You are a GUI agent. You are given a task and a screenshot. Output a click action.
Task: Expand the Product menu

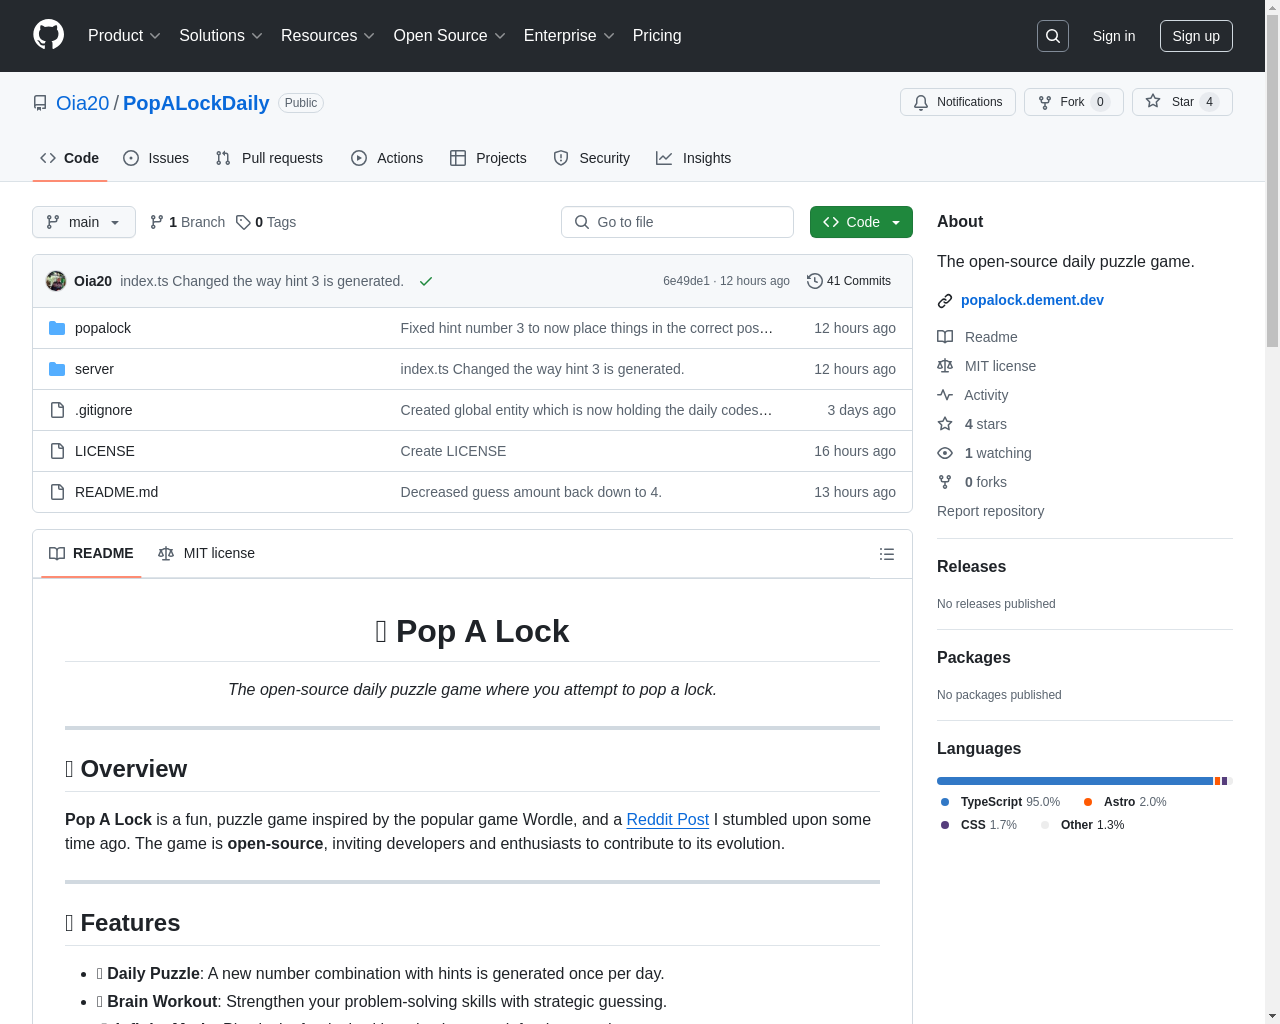tap(124, 36)
